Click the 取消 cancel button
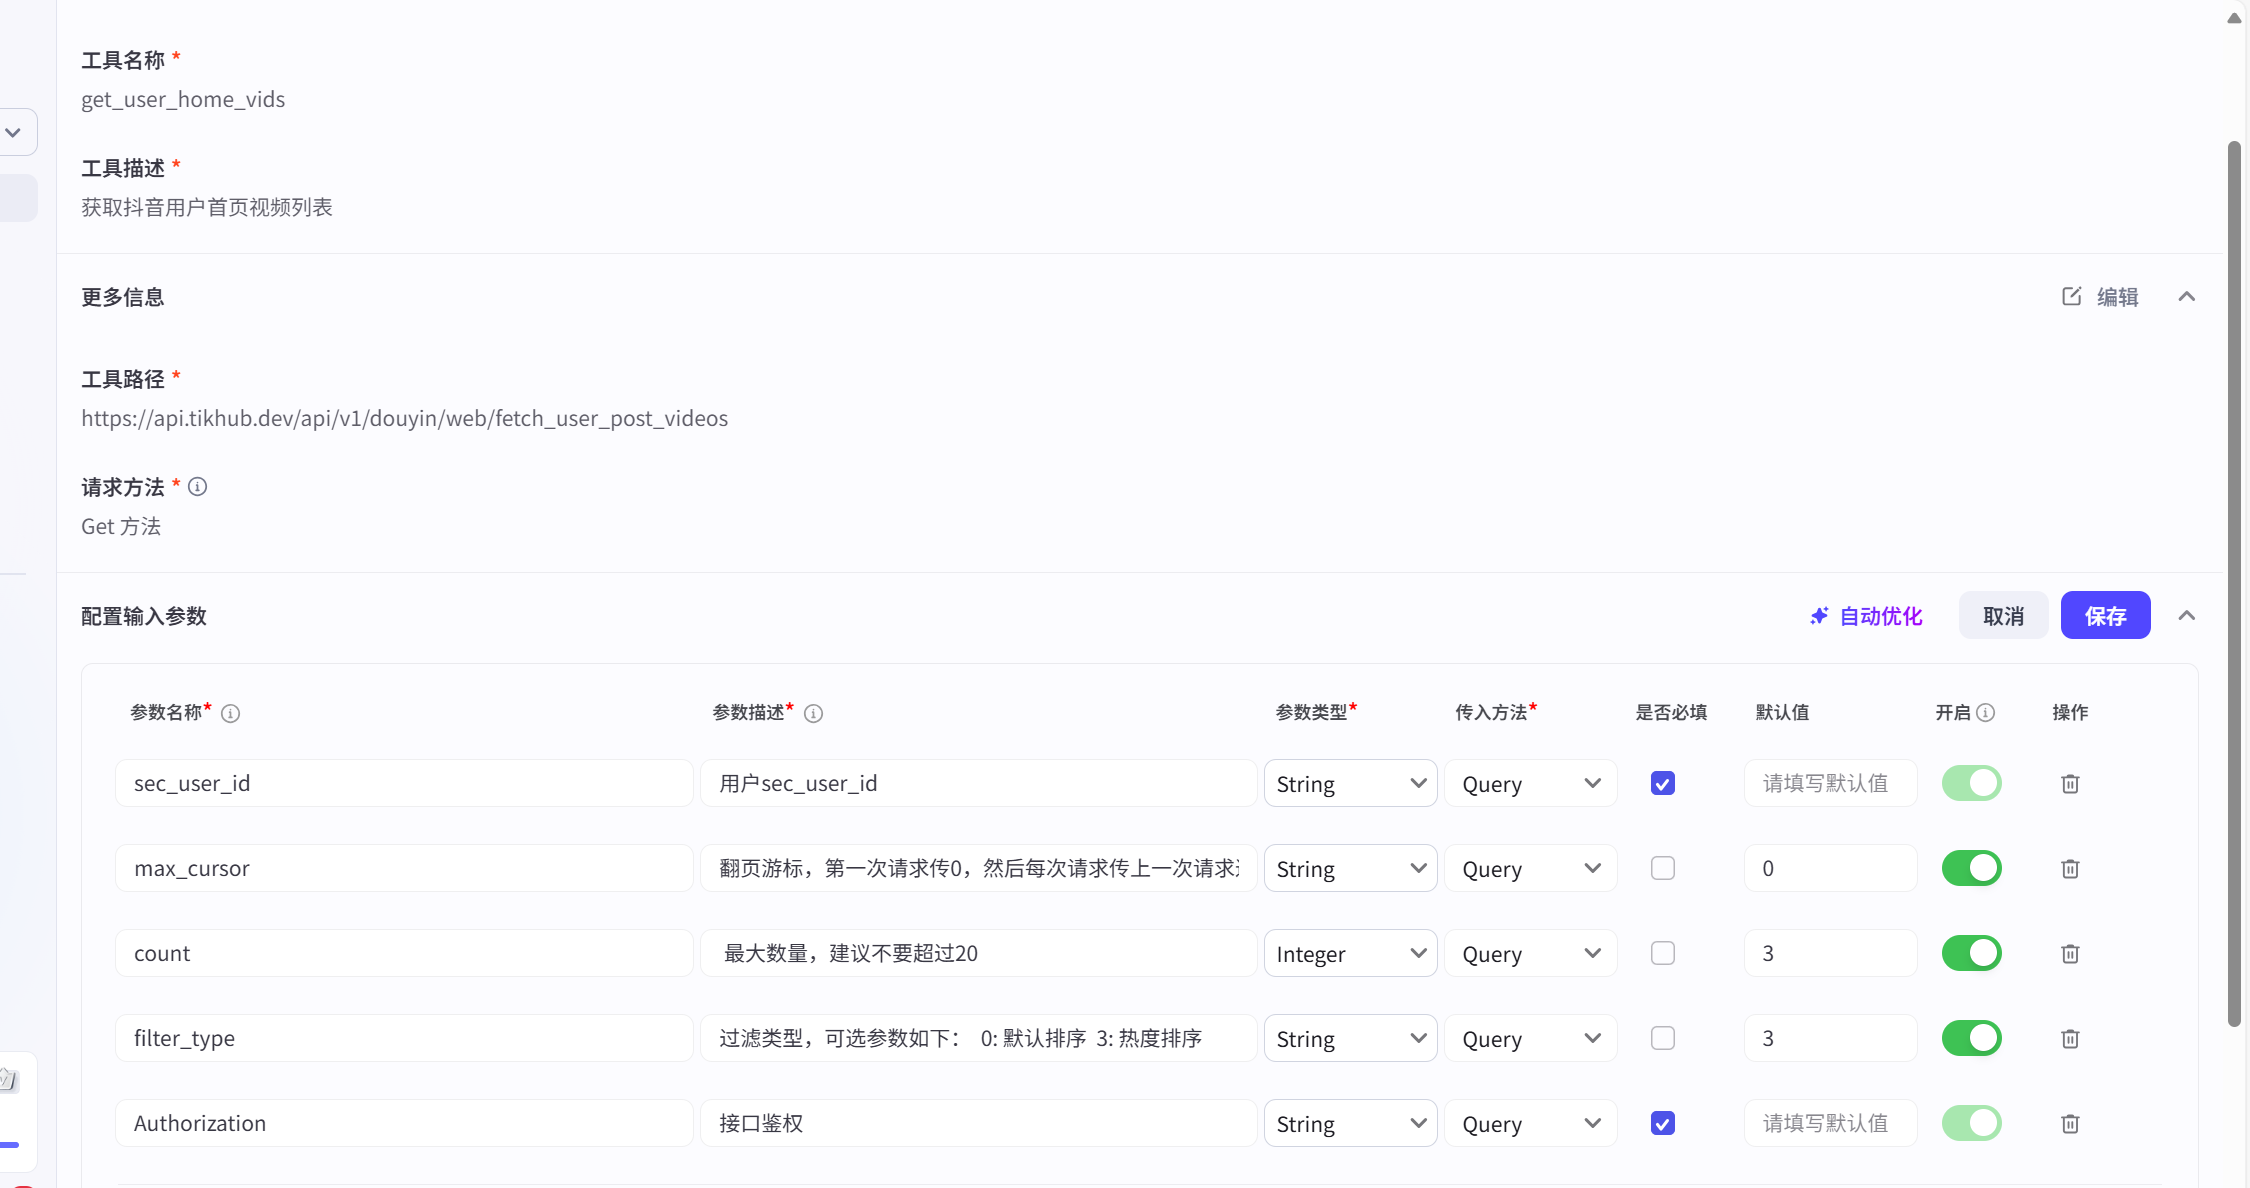This screenshot has height=1188, width=2250. coord(2003,616)
